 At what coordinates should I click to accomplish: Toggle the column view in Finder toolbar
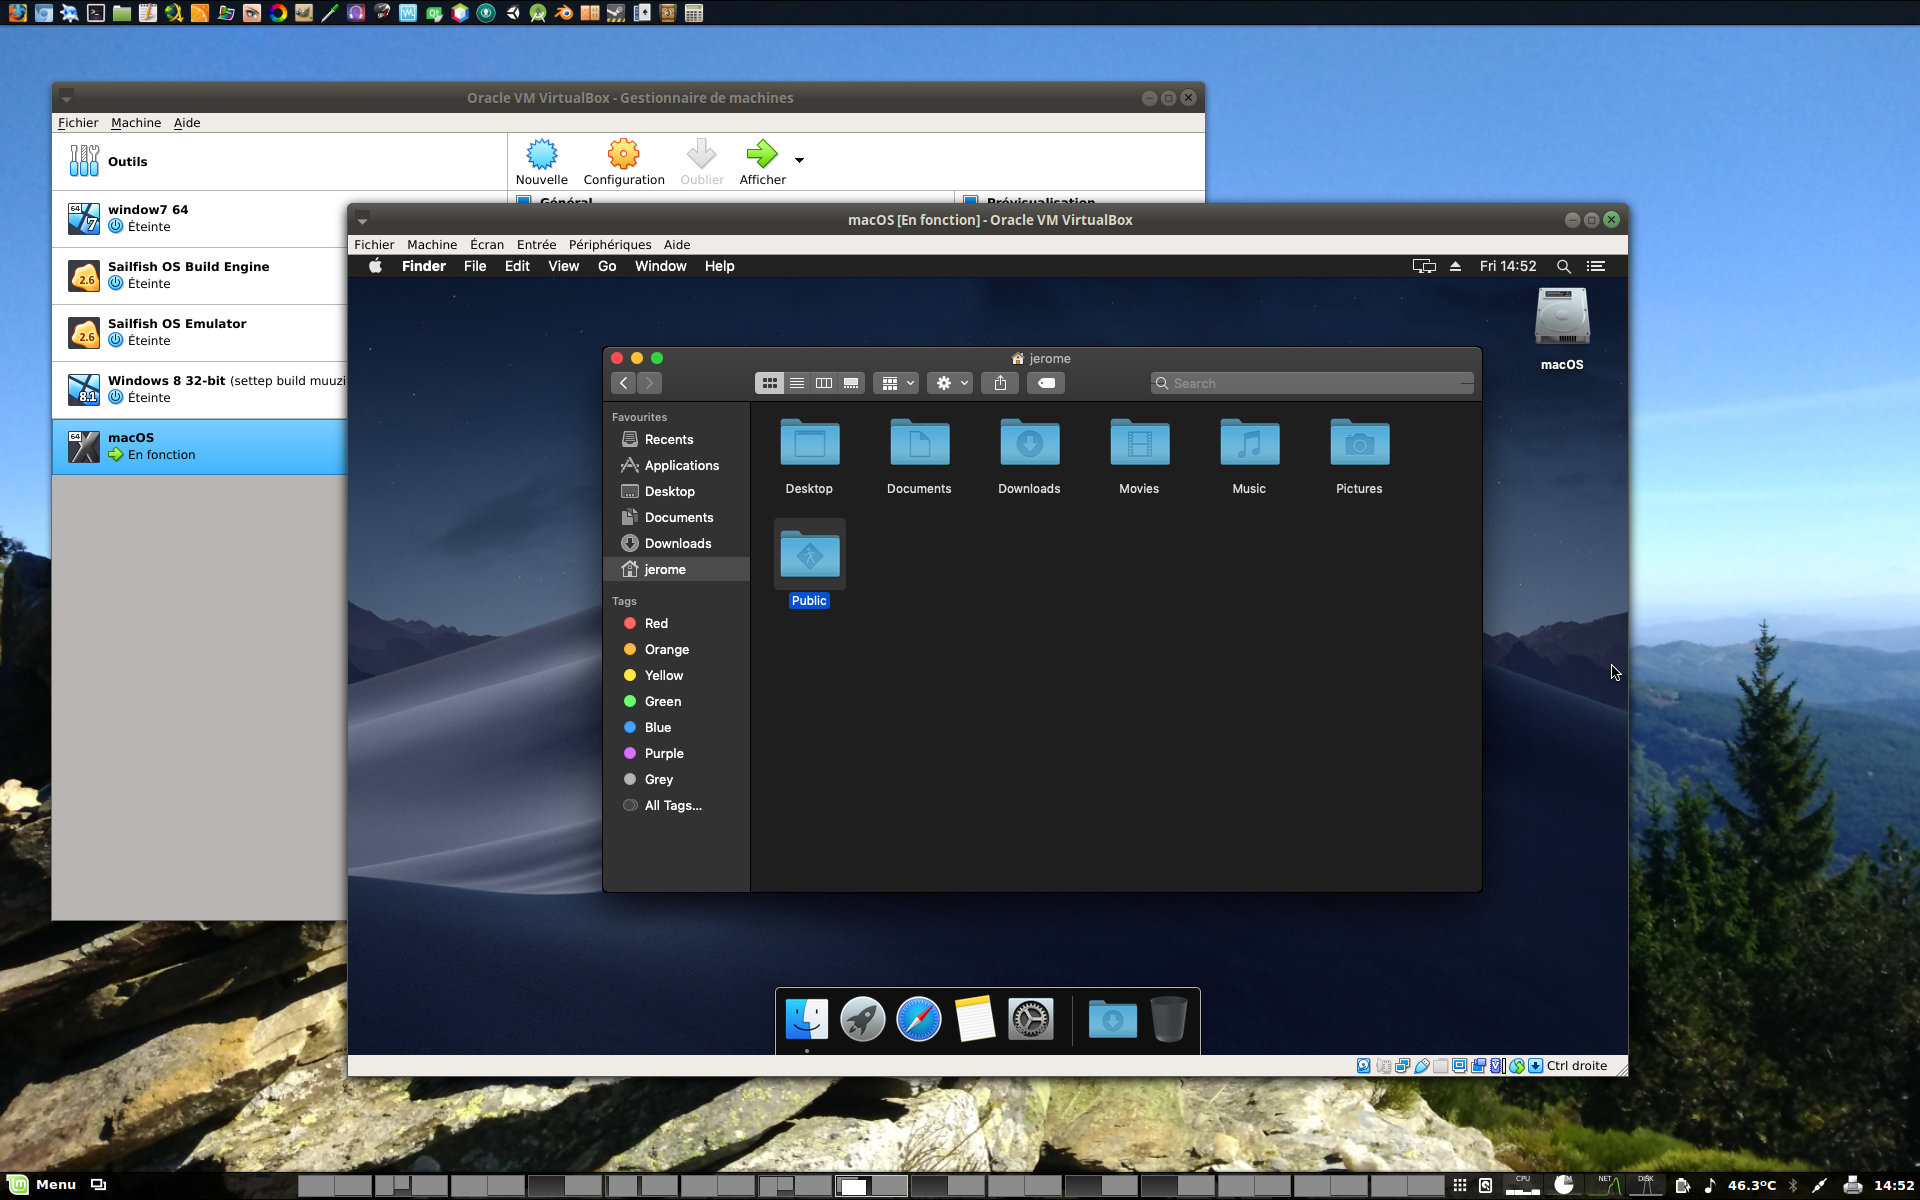point(824,383)
